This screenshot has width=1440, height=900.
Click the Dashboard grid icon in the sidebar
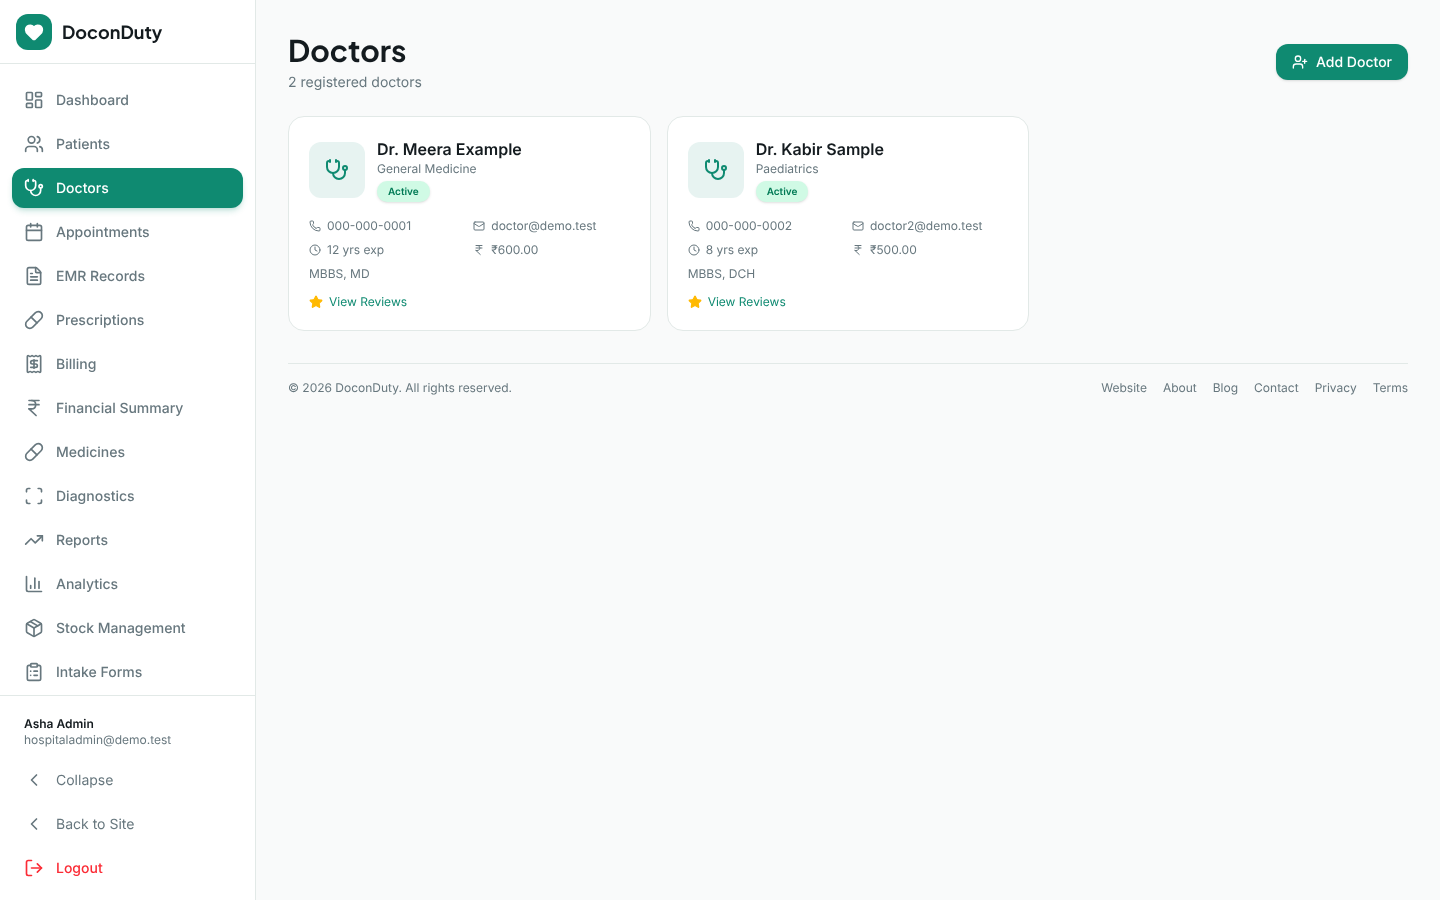pyautogui.click(x=34, y=100)
